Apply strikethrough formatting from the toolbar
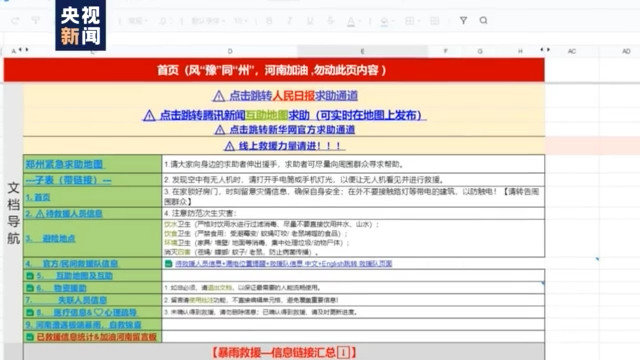 point(331,20)
